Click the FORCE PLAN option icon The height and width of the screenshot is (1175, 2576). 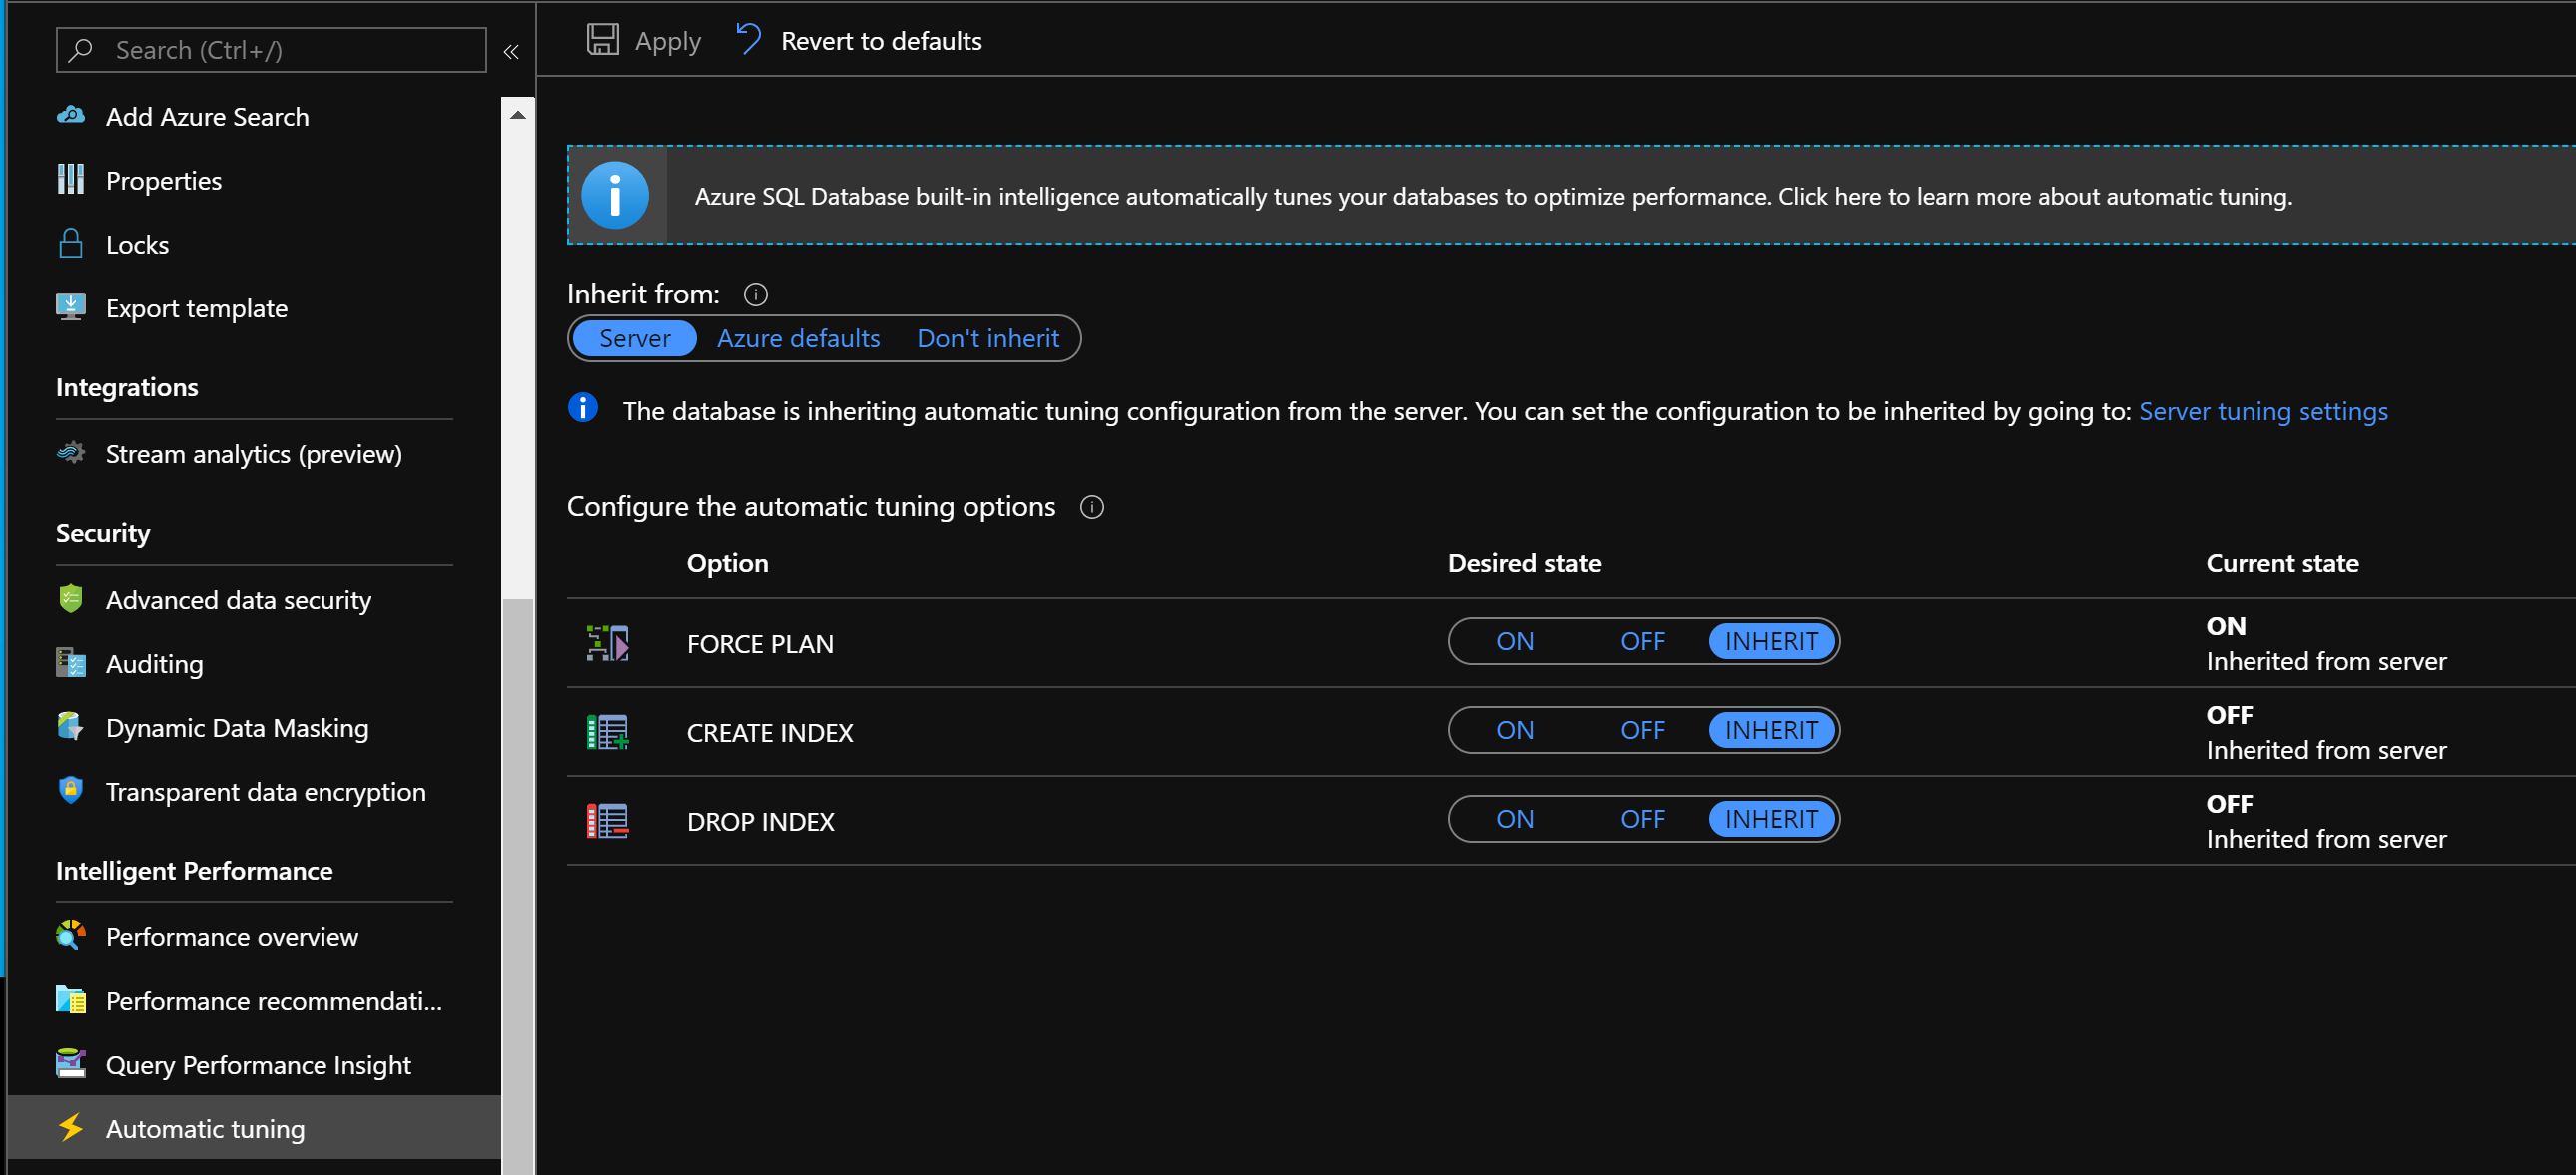(x=607, y=643)
